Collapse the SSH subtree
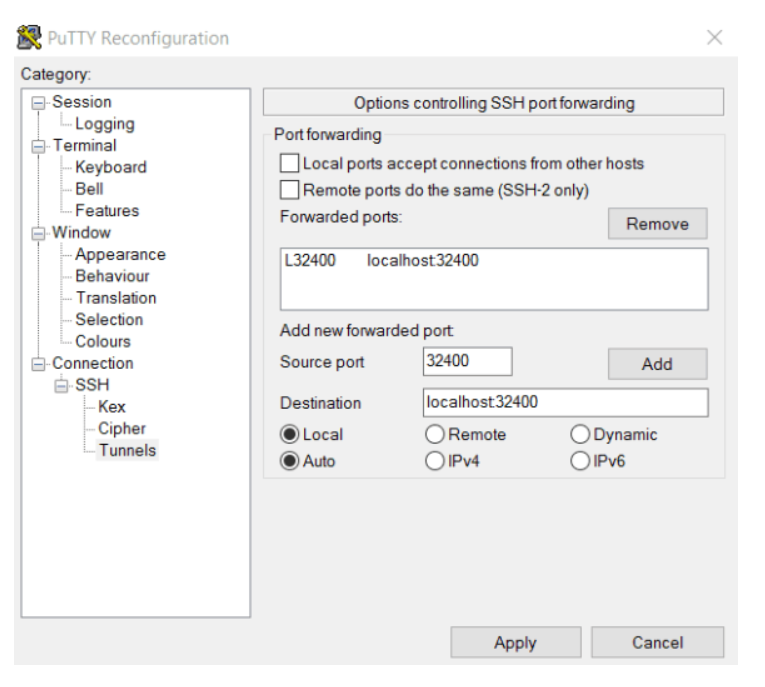The height and width of the screenshot is (687, 765). [x=61, y=385]
